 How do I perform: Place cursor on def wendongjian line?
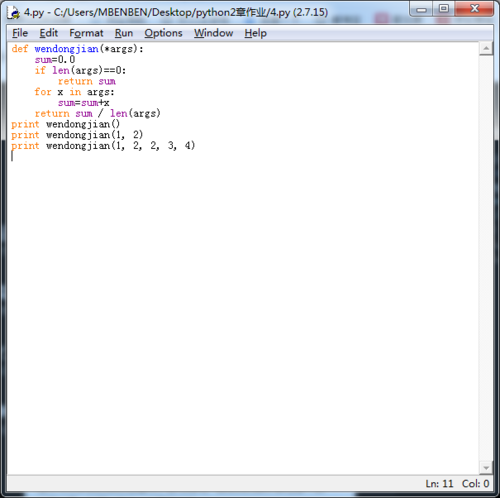77,49
